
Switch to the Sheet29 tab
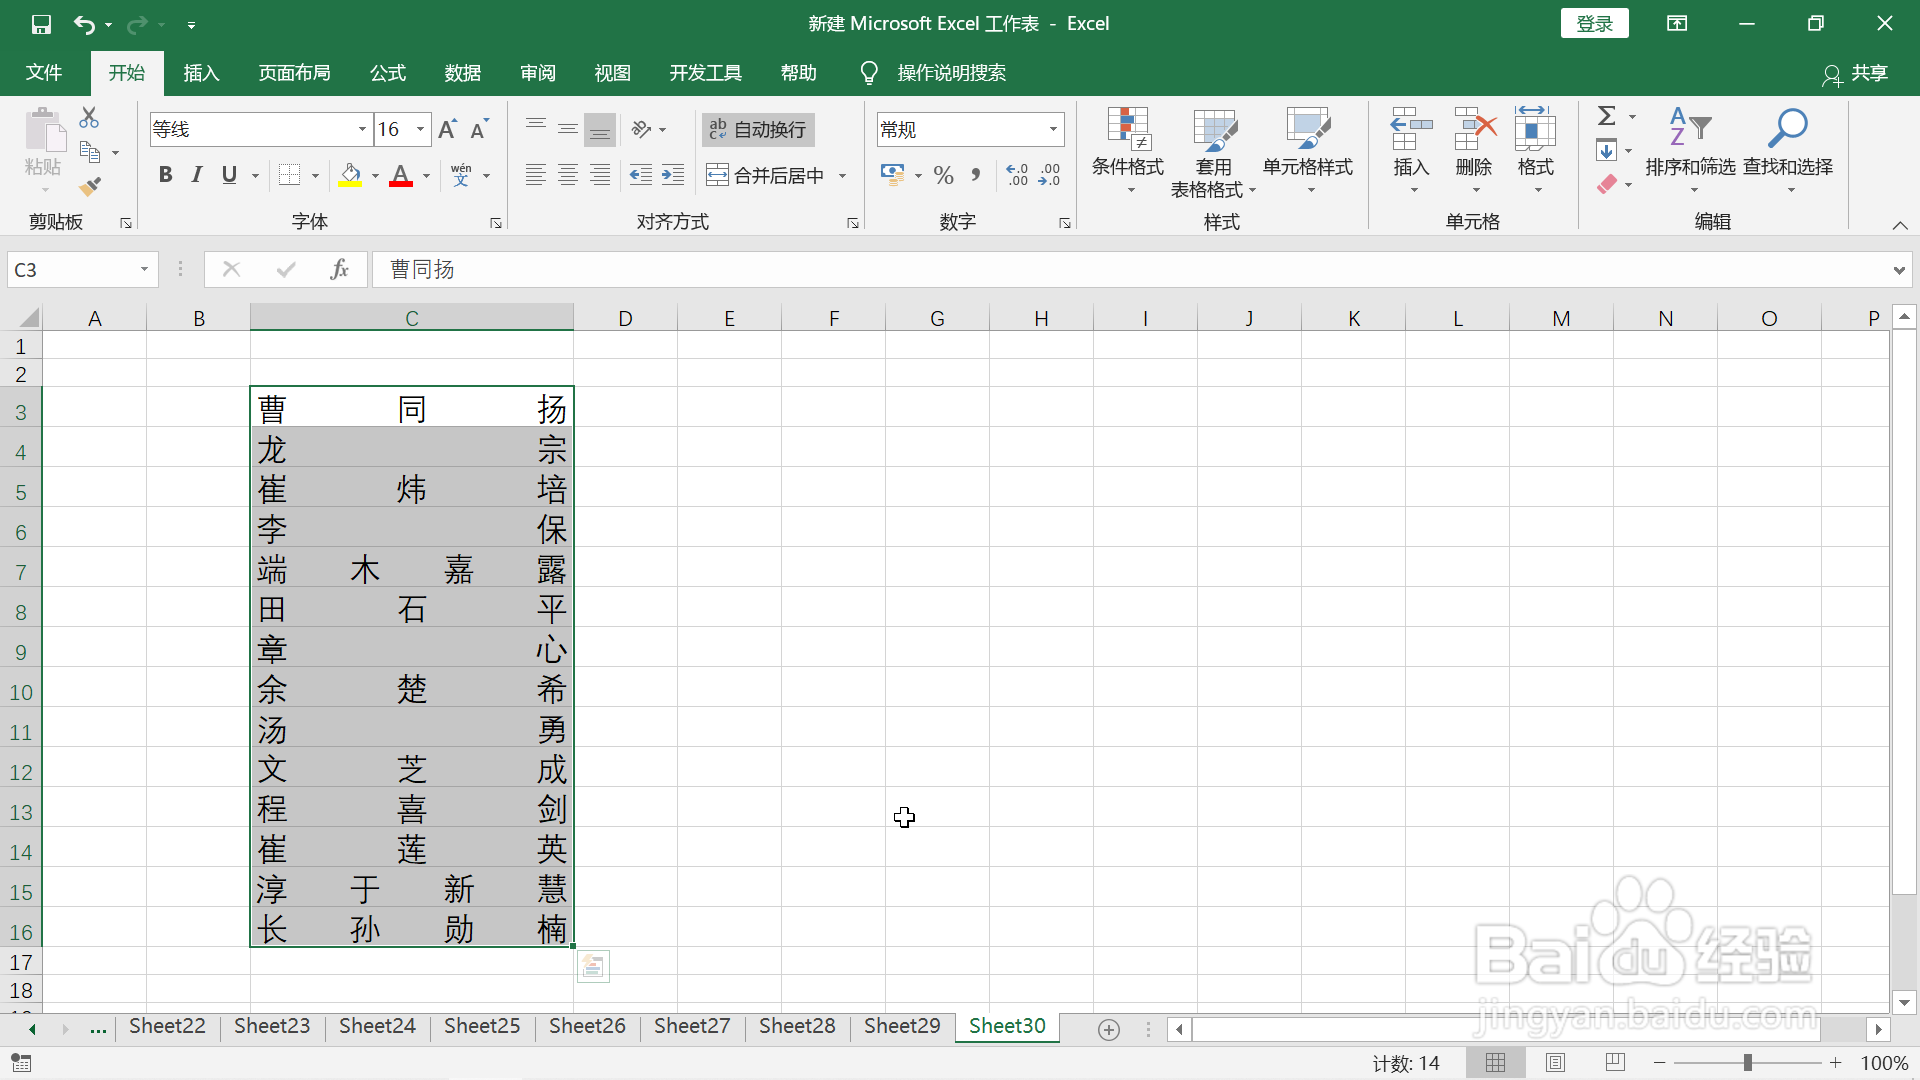click(902, 1026)
